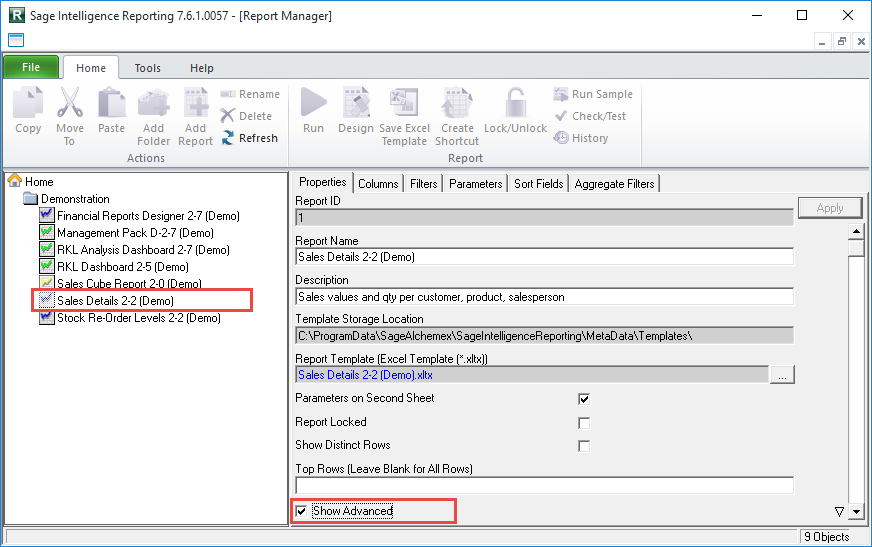Refresh the report list
The image size is (872, 547).
tap(250, 138)
